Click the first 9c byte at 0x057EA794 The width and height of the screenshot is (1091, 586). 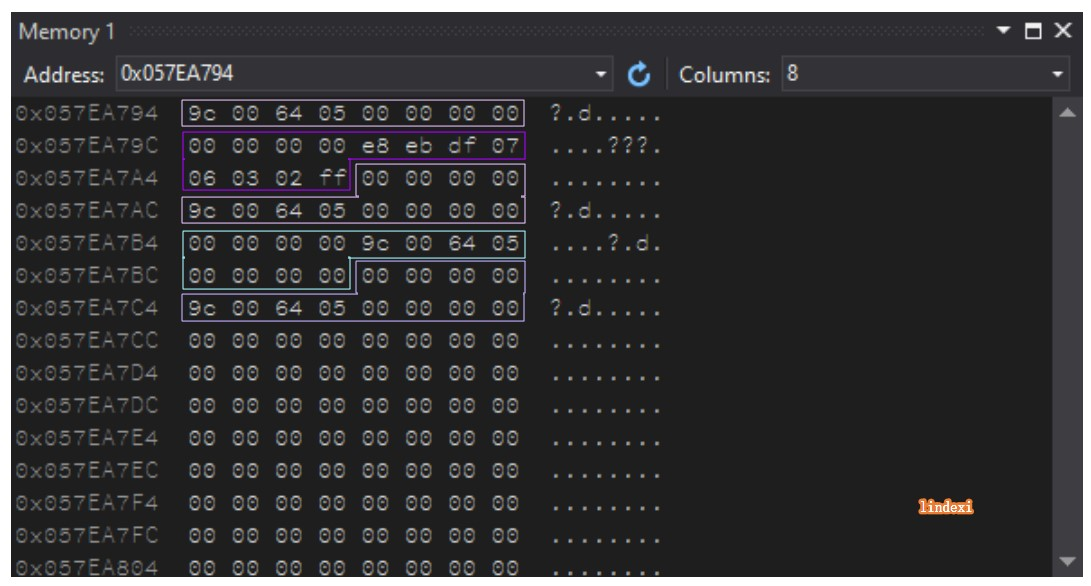(202, 113)
